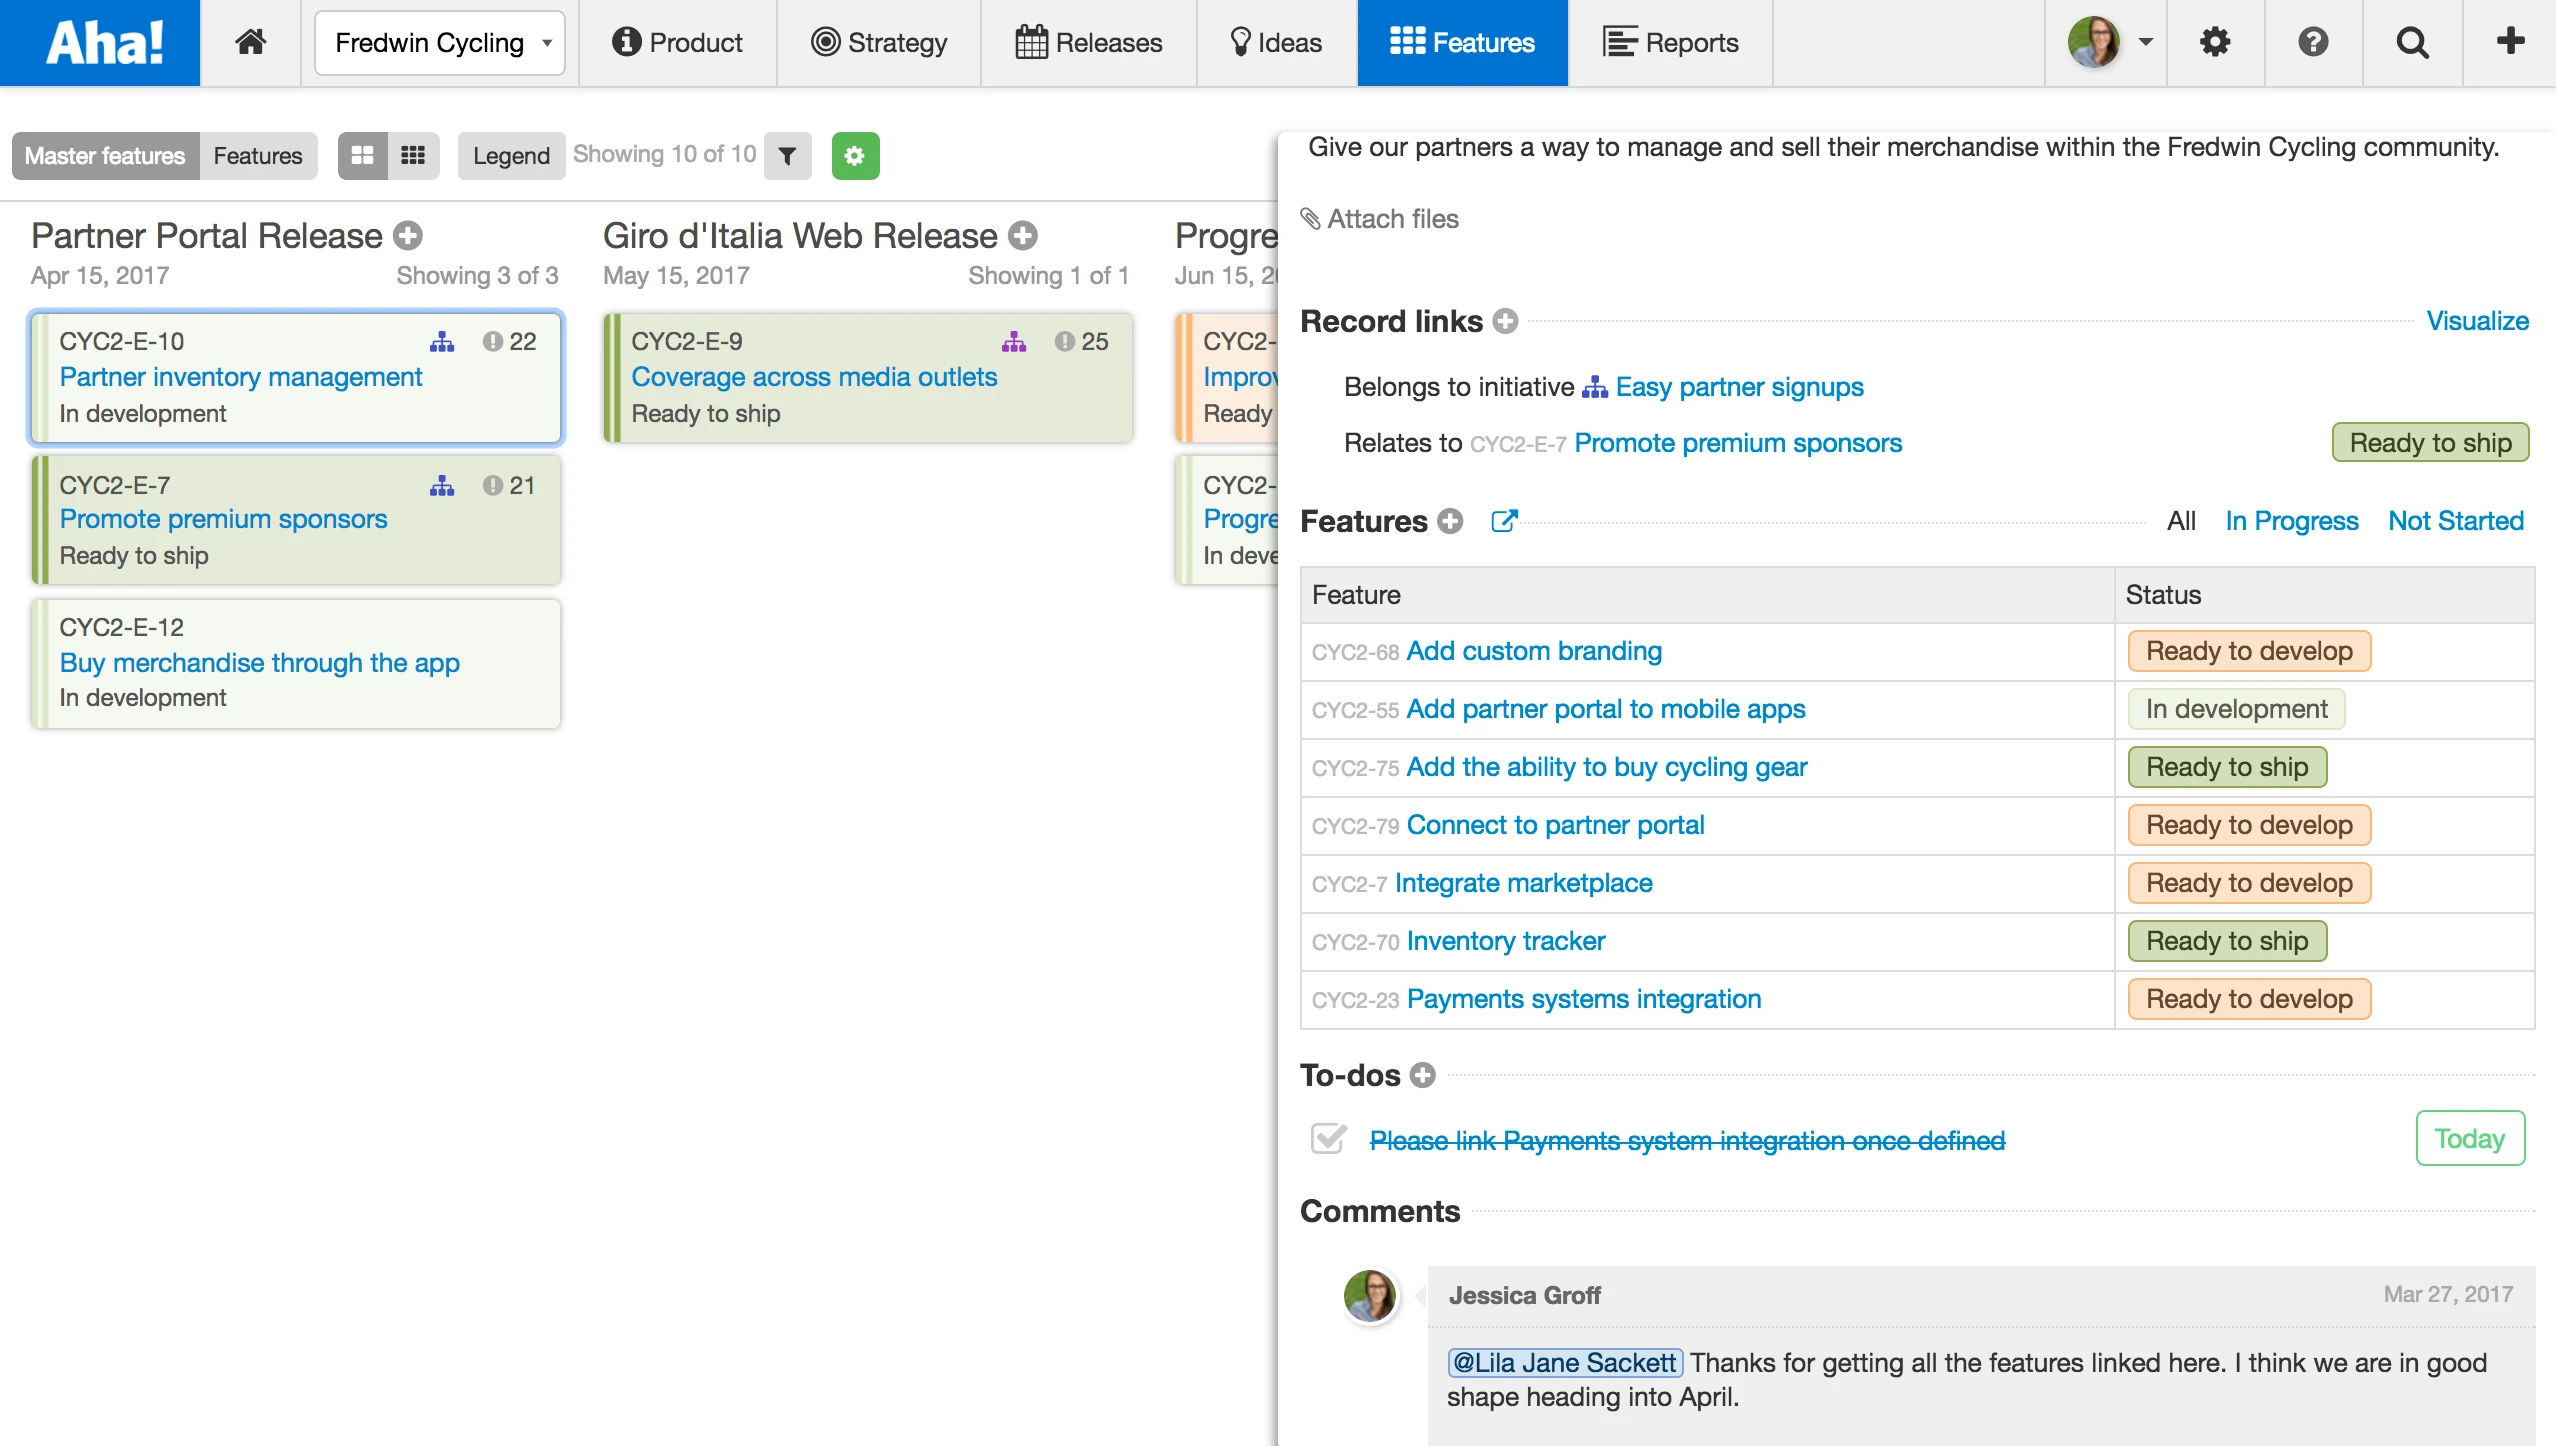Open search with the magnifier icon
The image size is (2556, 1446).
coord(2412,42)
